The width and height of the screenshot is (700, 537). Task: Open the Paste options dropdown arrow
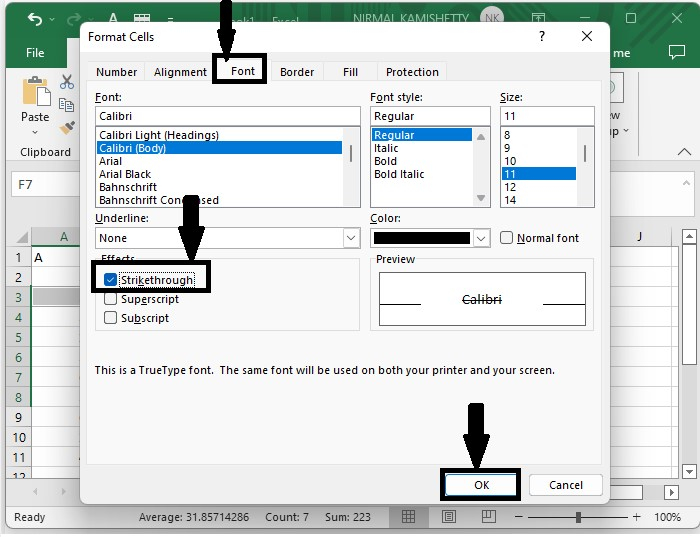[35, 133]
